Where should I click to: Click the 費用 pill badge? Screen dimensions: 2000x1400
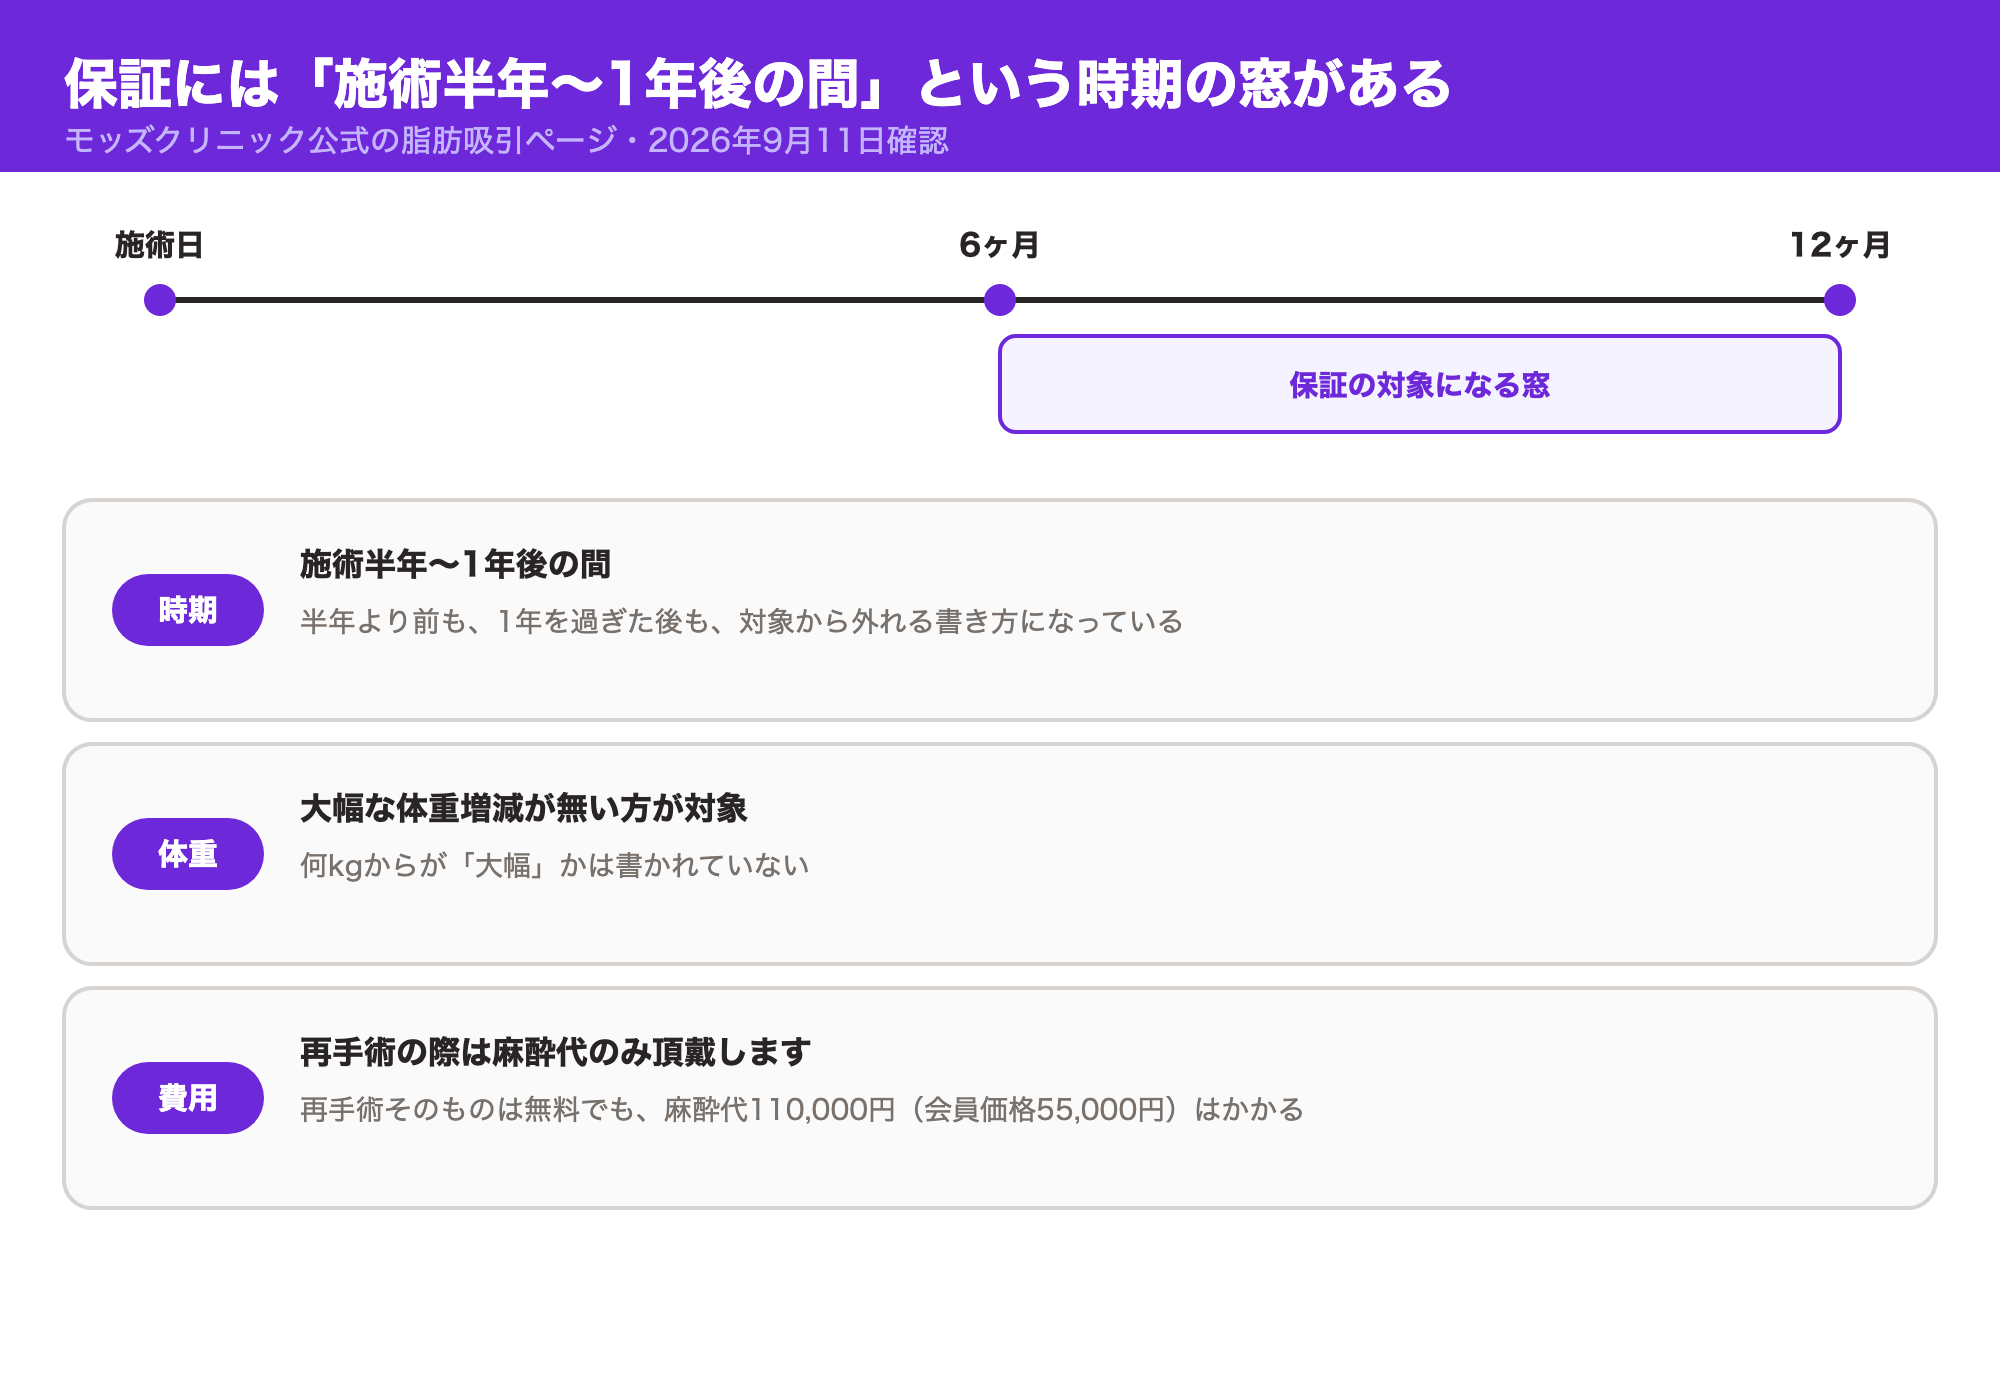click(188, 1098)
